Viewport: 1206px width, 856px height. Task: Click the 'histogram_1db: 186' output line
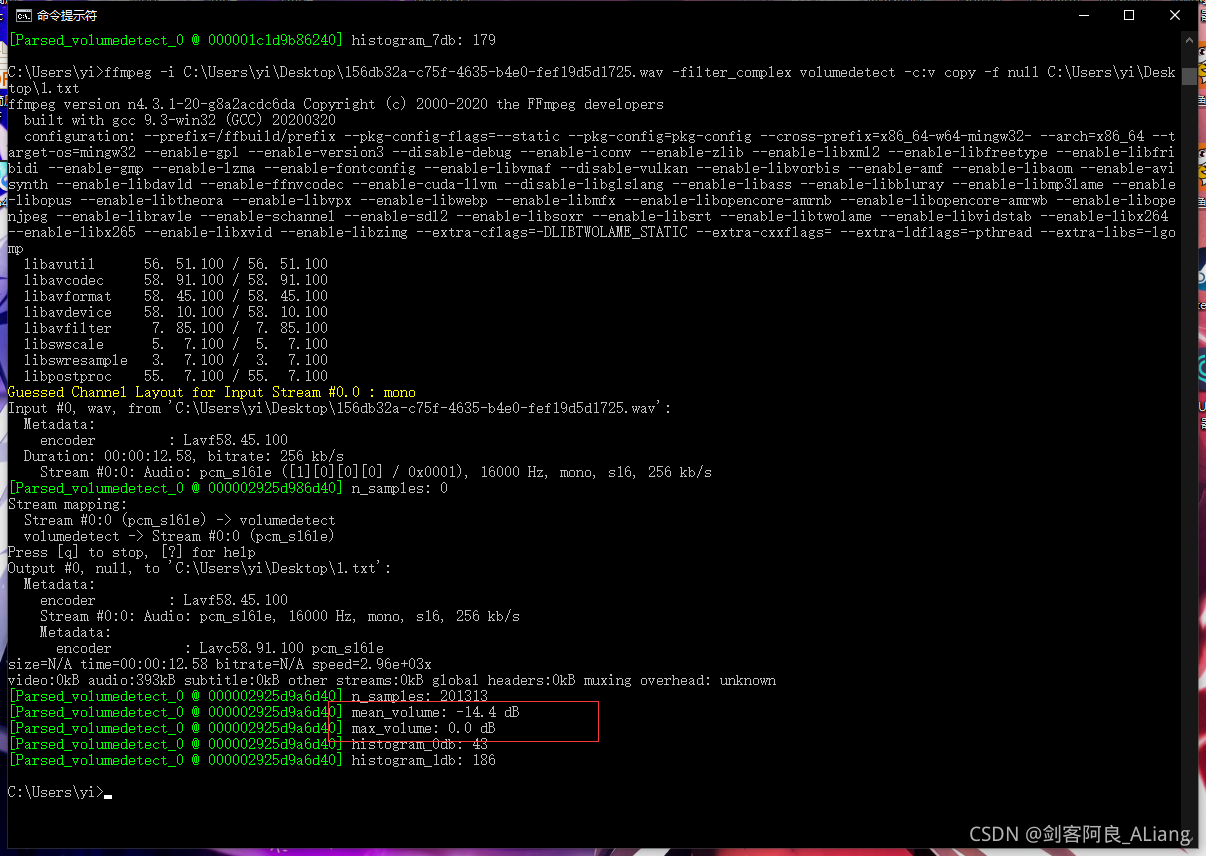[x=252, y=760]
